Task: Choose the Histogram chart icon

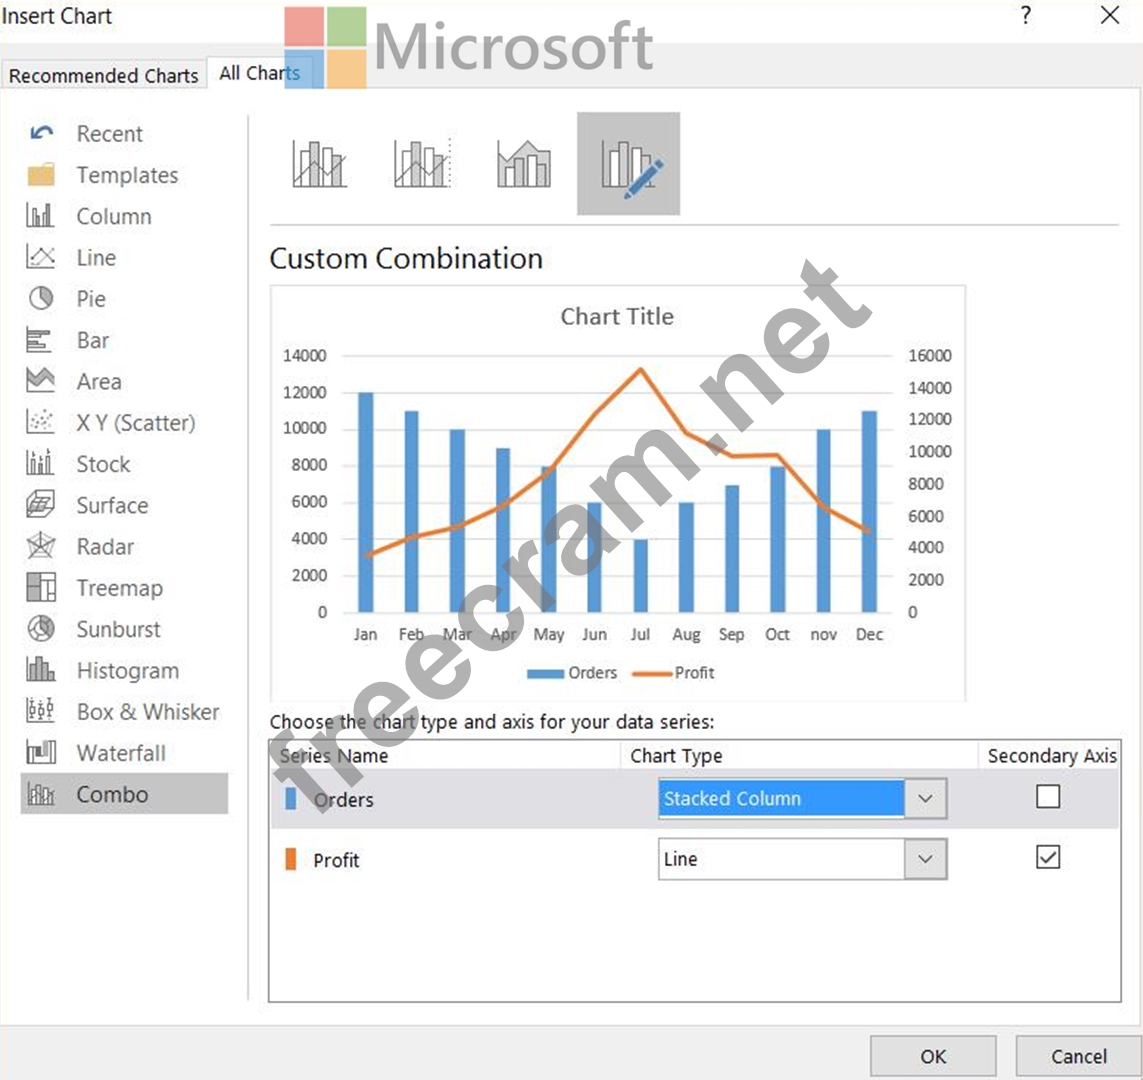Action: (x=40, y=669)
